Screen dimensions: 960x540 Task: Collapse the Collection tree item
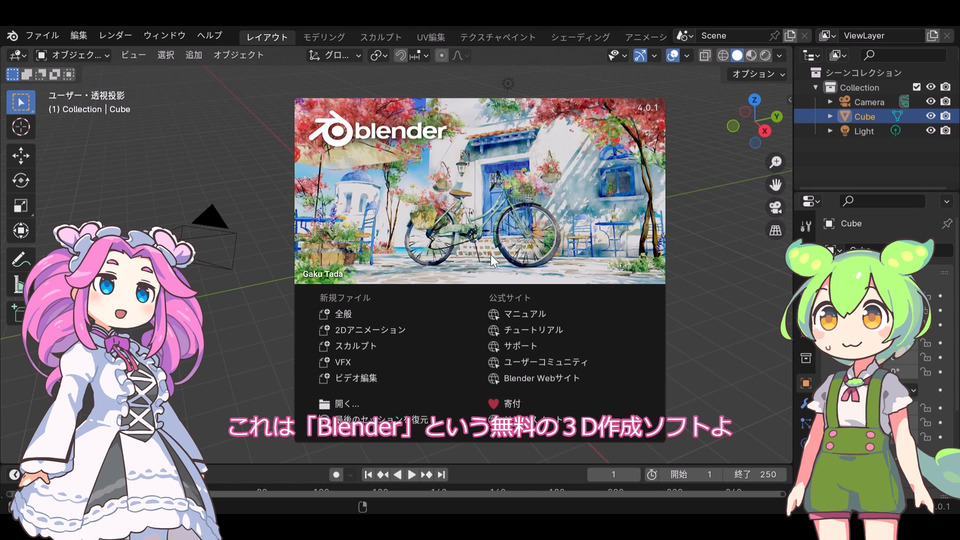816,87
